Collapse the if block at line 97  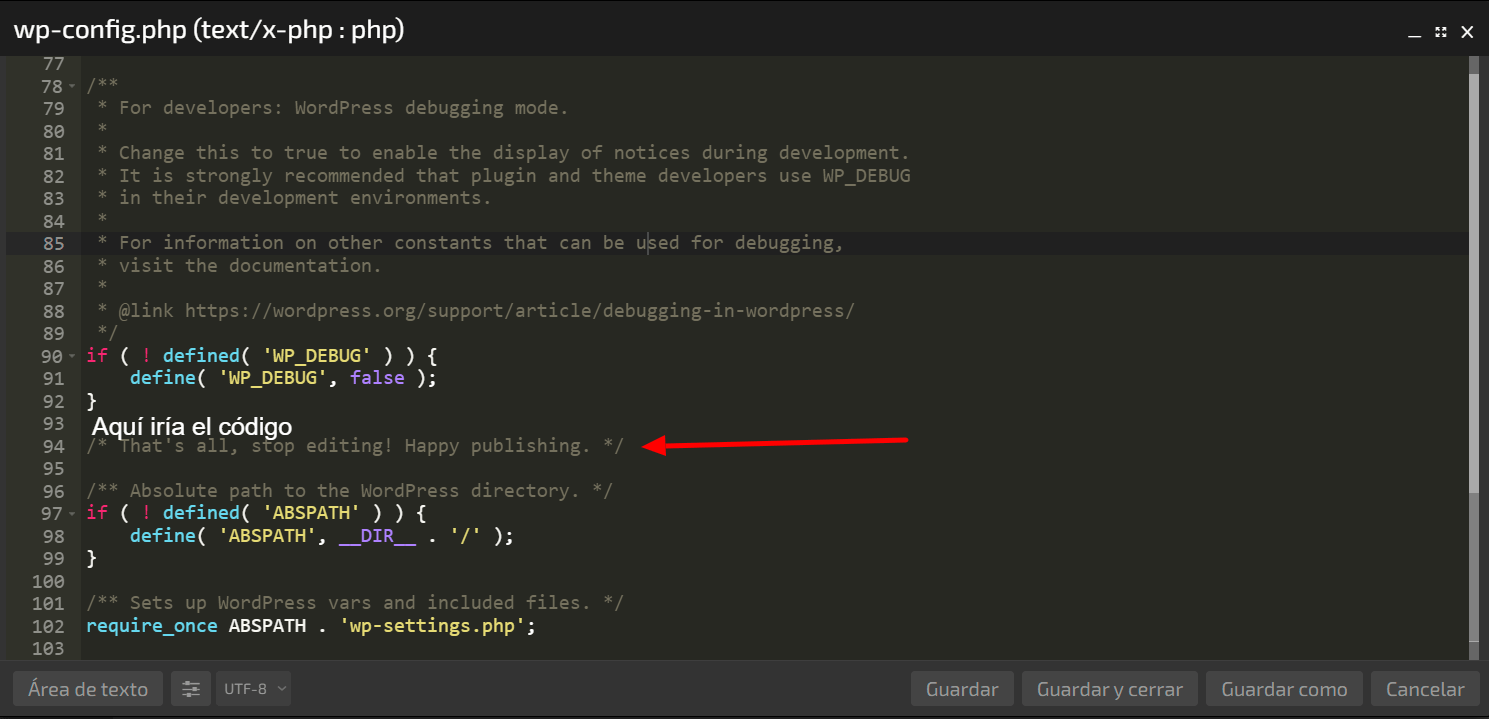72,513
